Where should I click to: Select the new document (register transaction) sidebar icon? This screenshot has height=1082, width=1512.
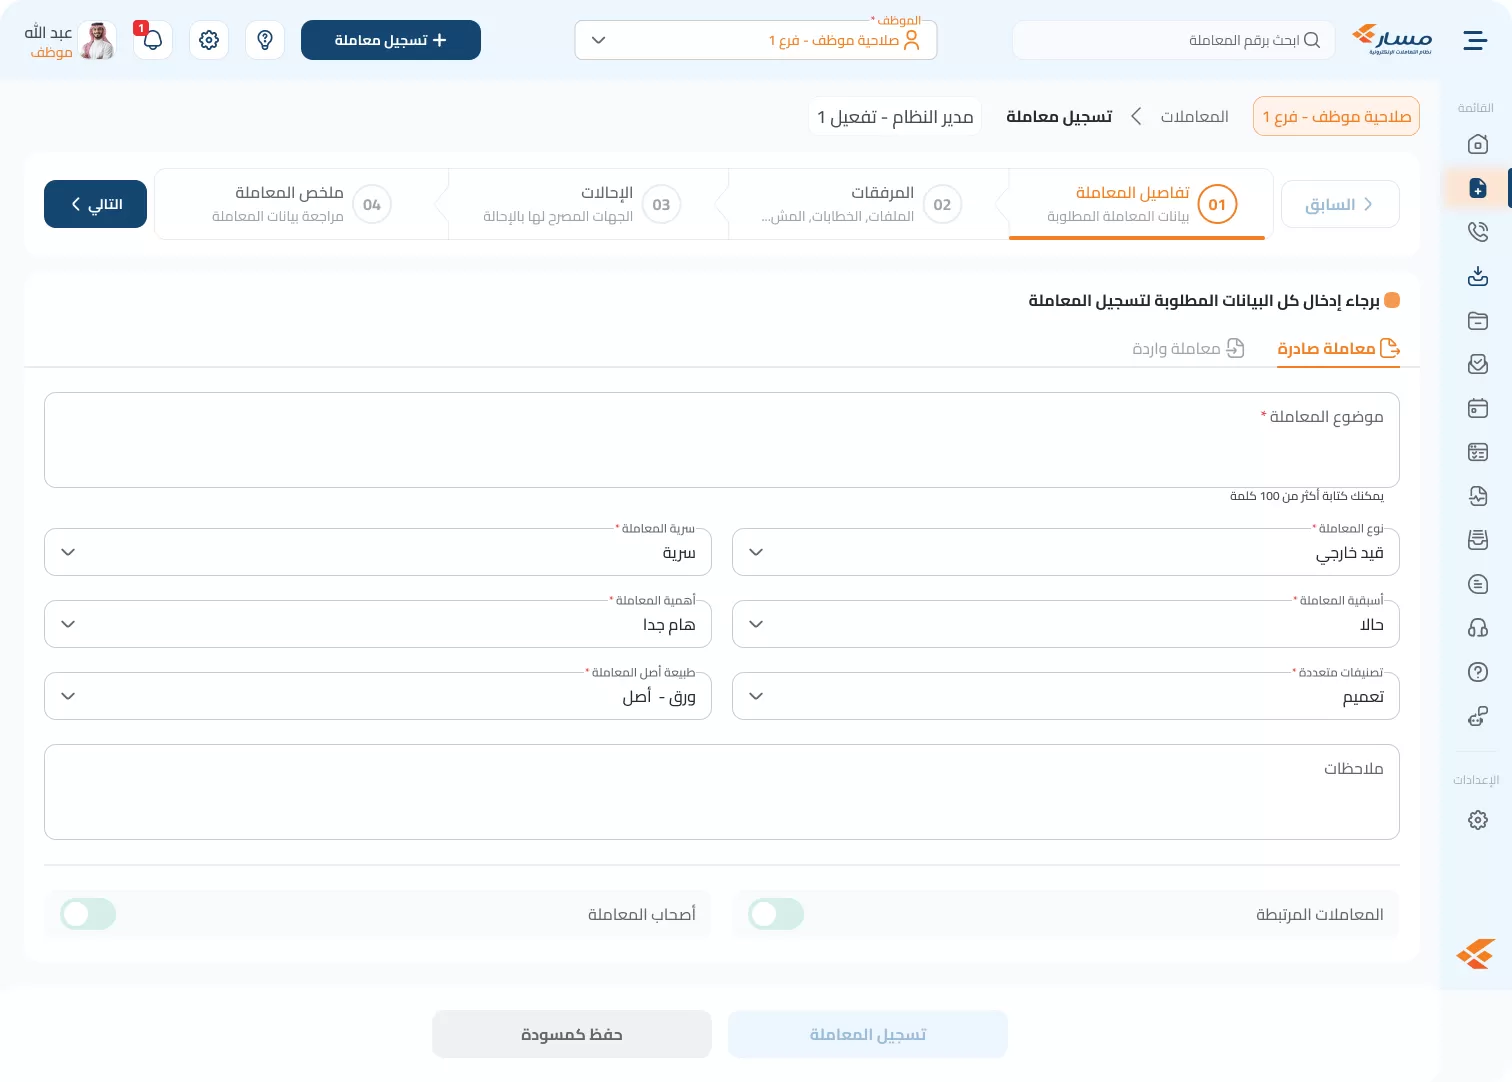click(1478, 188)
